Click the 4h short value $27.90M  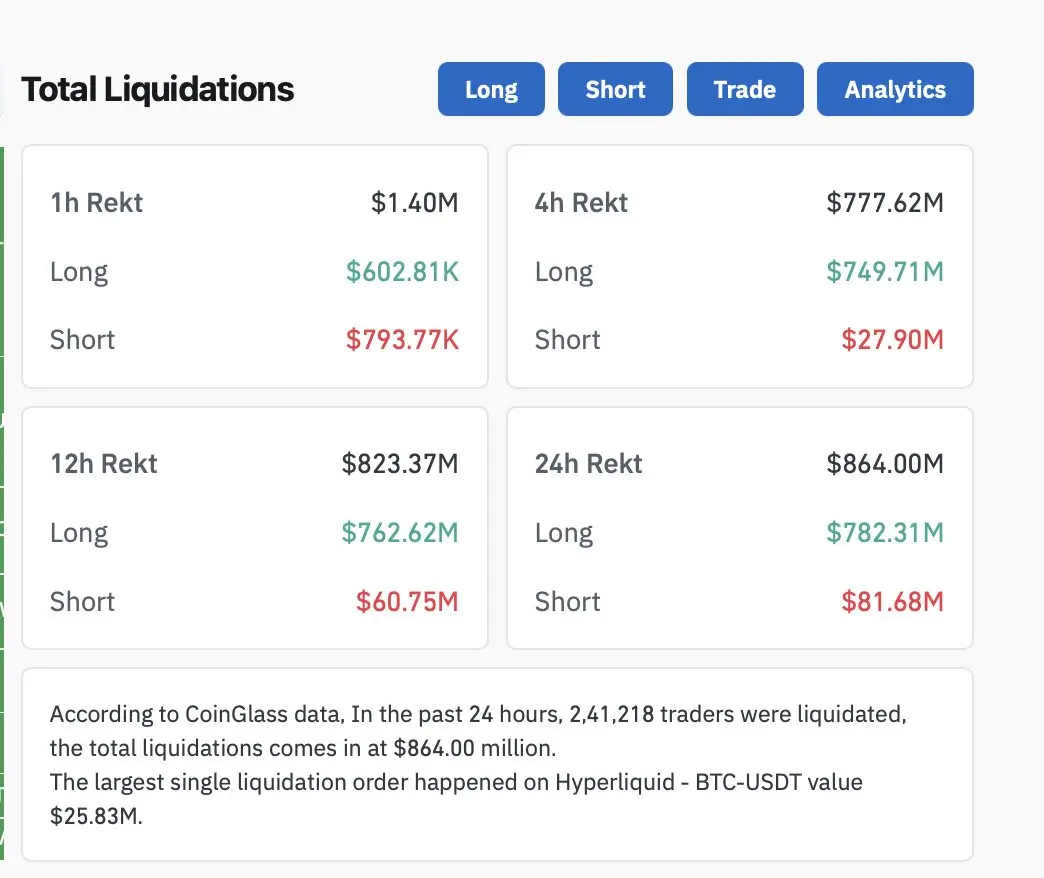(892, 339)
